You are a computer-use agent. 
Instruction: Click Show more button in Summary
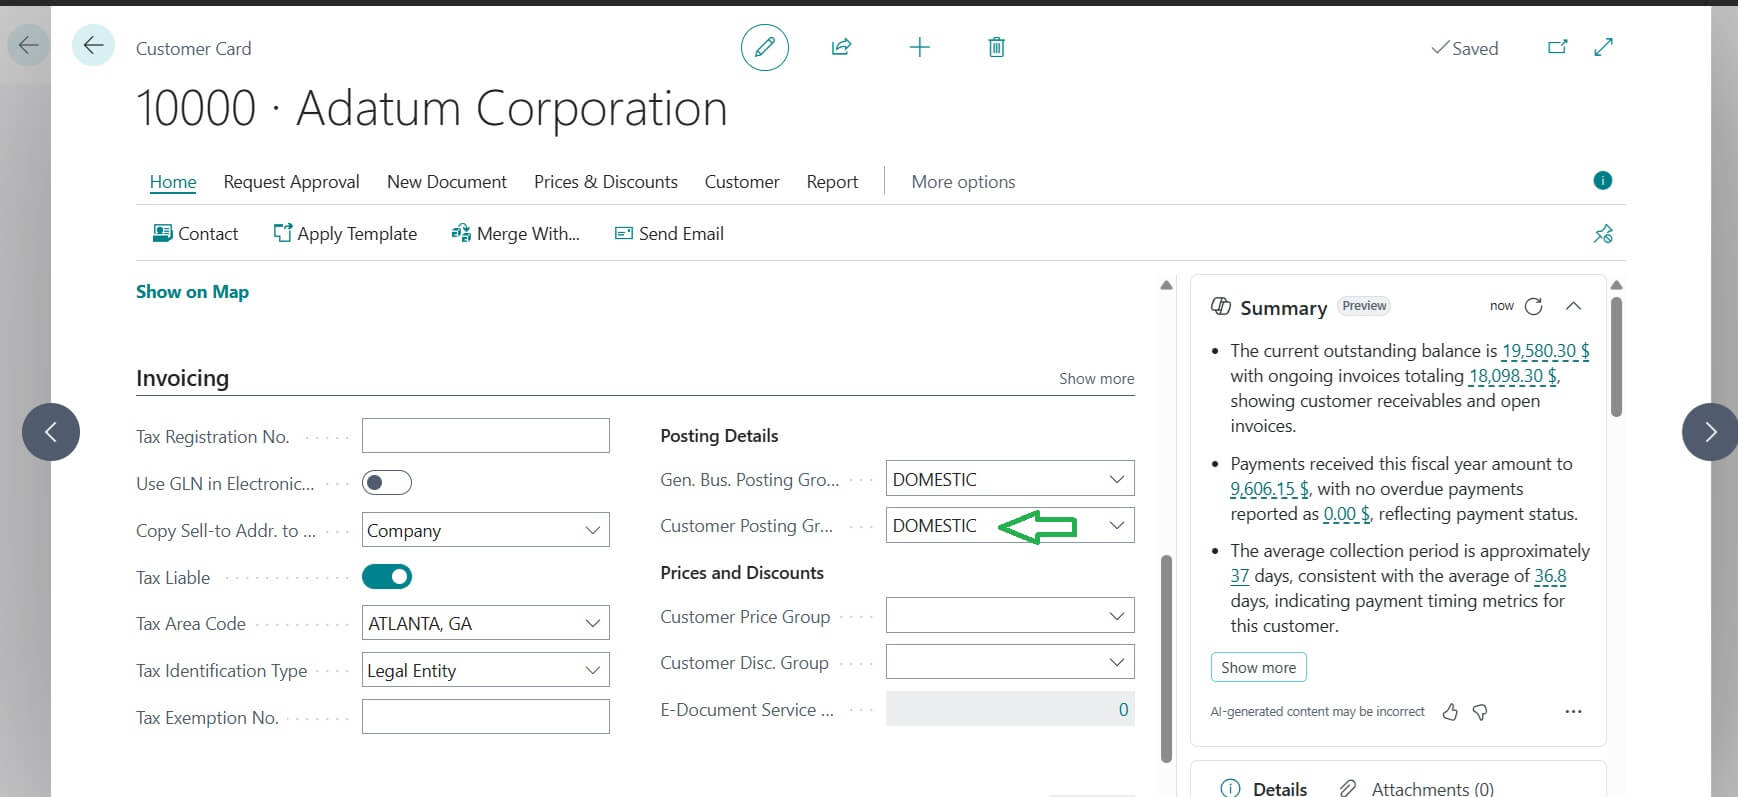[1258, 667]
